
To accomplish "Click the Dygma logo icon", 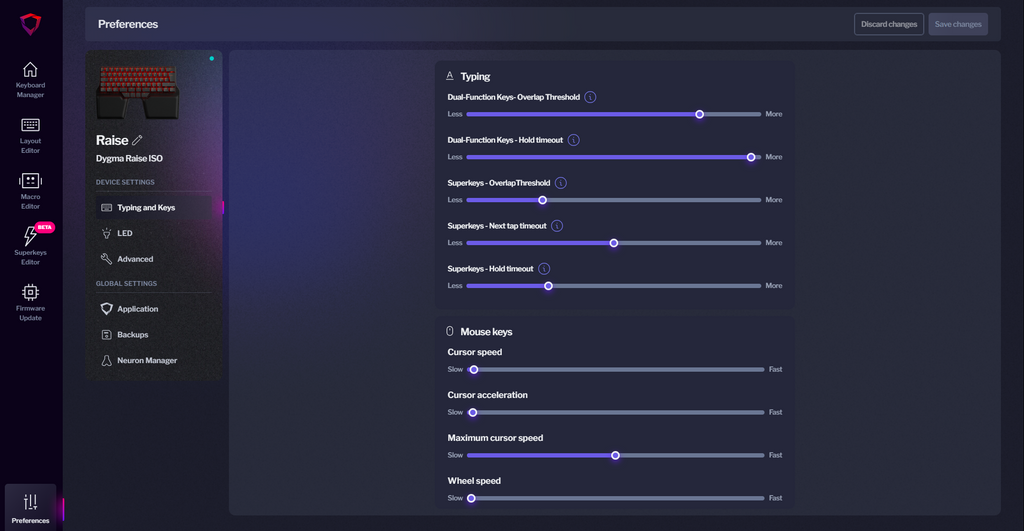I will coord(31,24).
